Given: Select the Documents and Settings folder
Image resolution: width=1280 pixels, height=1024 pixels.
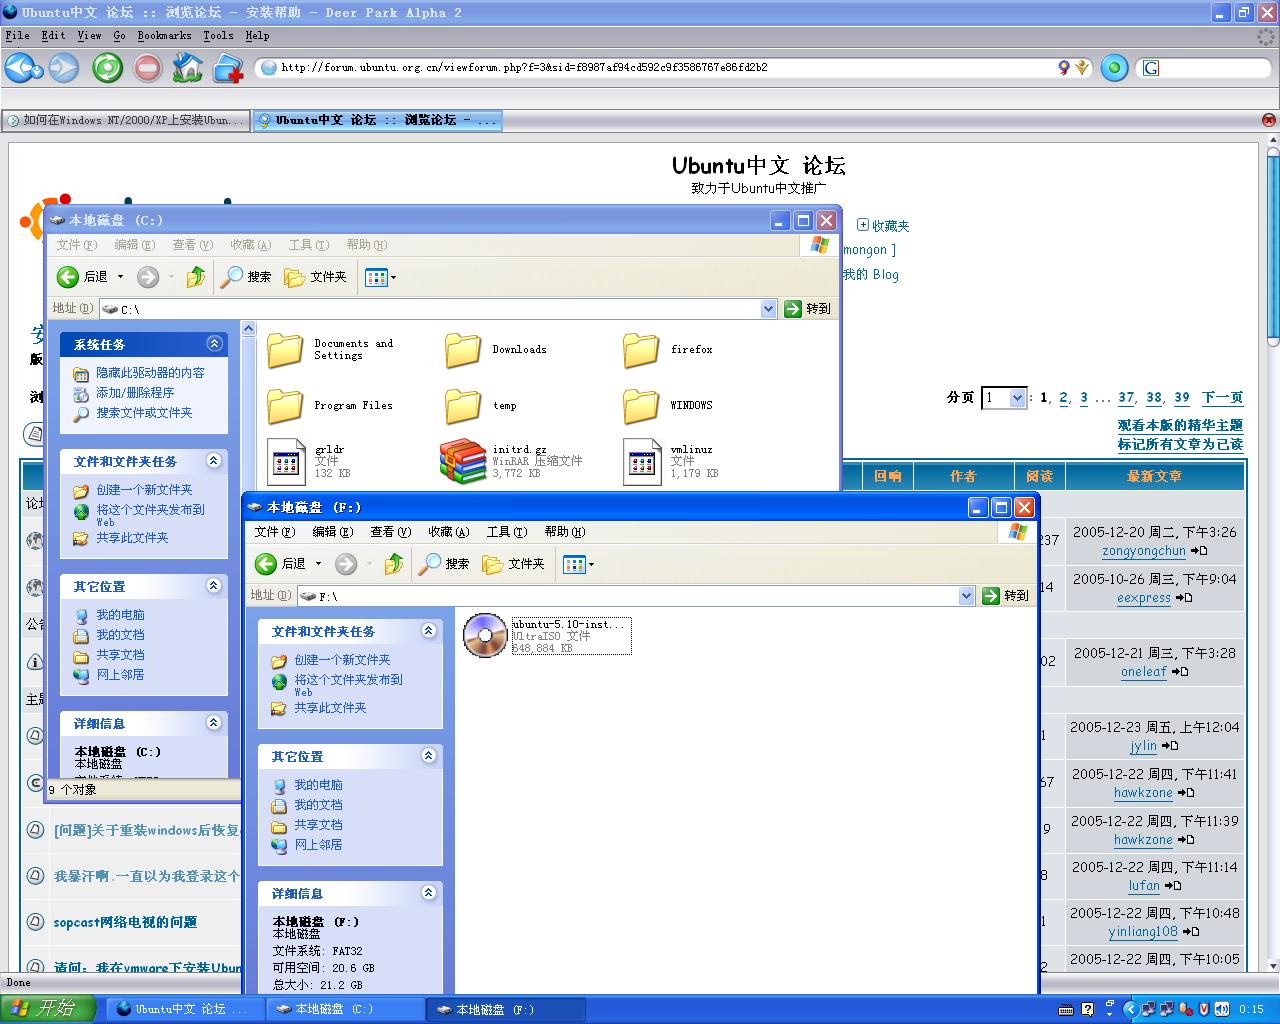Looking at the screenshot, I should pyautogui.click(x=285, y=350).
